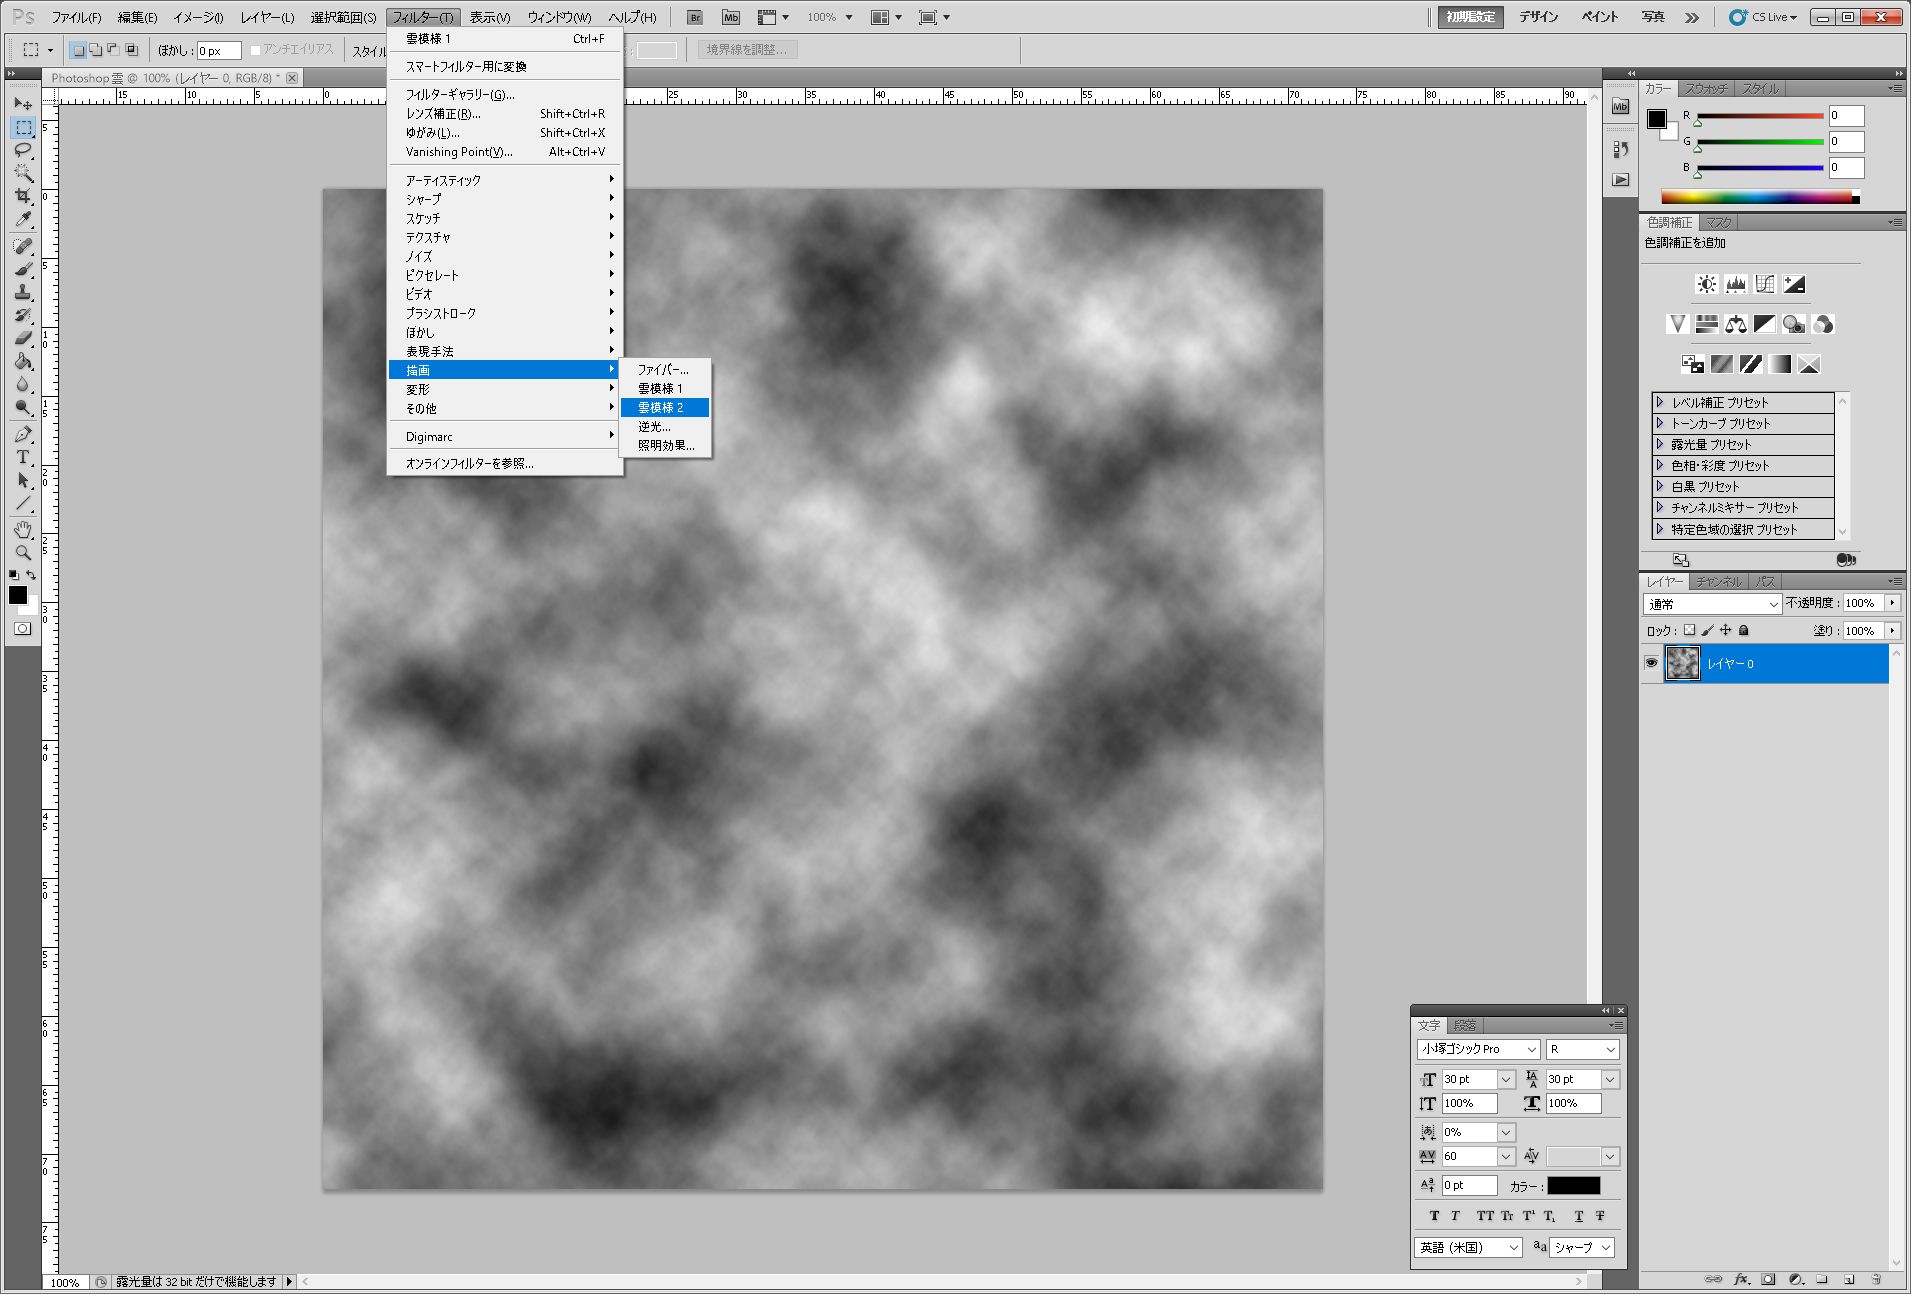Expand トーンカーブ プリセット list
This screenshot has height=1294, width=1911.
(1660, 423)
